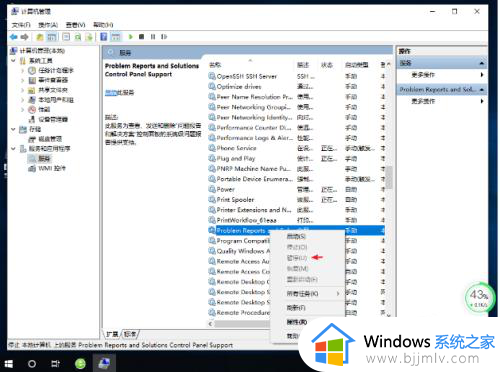
Task: Switch to the 标准 (Standard) tab
Action: pos(130,334)
